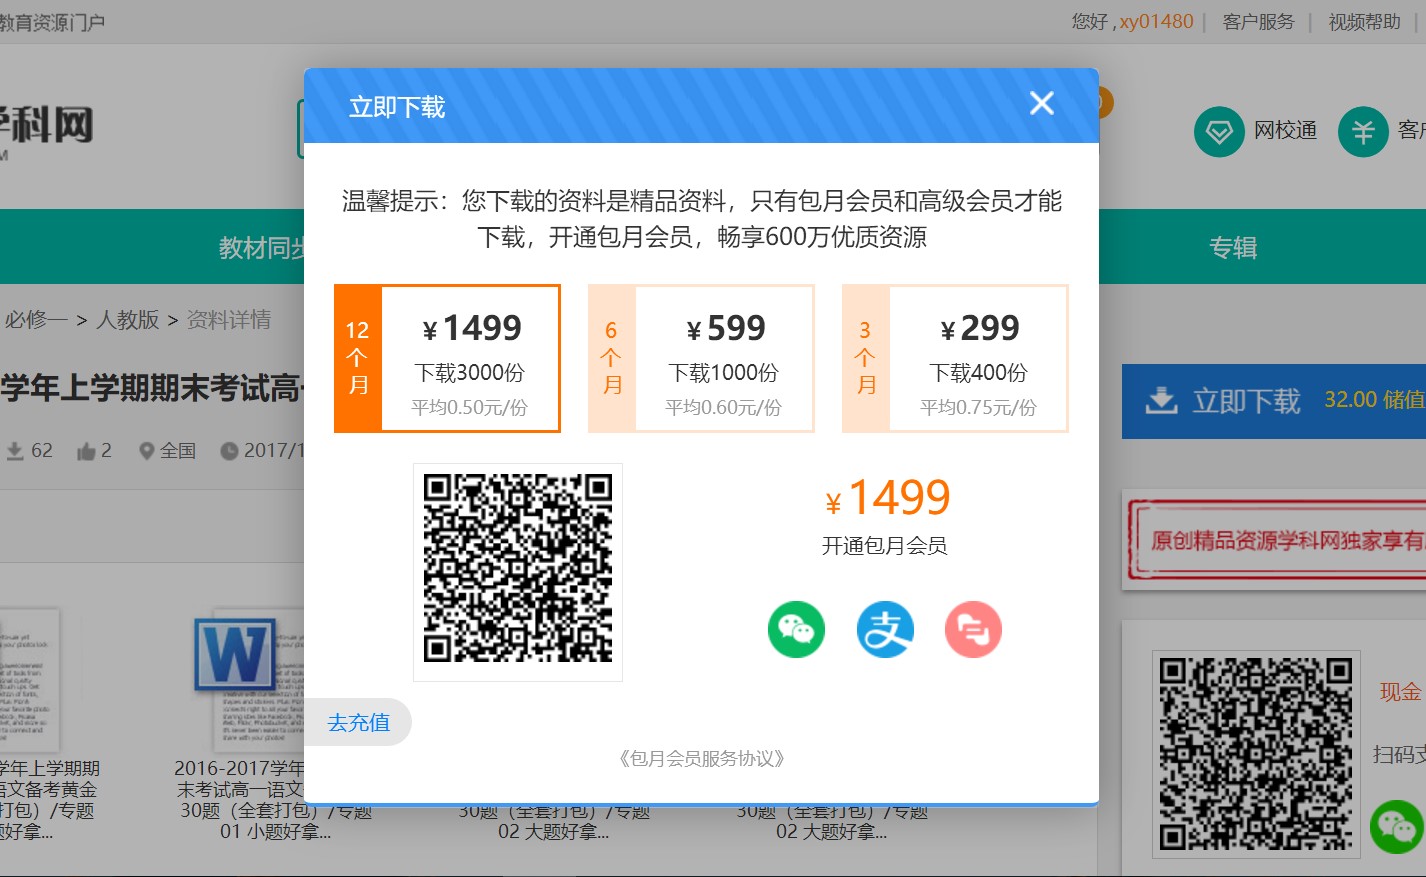Screen dimensions: 1426x877
Task: Open the 网校通 link
Action: pyautogui.click(x=1285, y=131)
